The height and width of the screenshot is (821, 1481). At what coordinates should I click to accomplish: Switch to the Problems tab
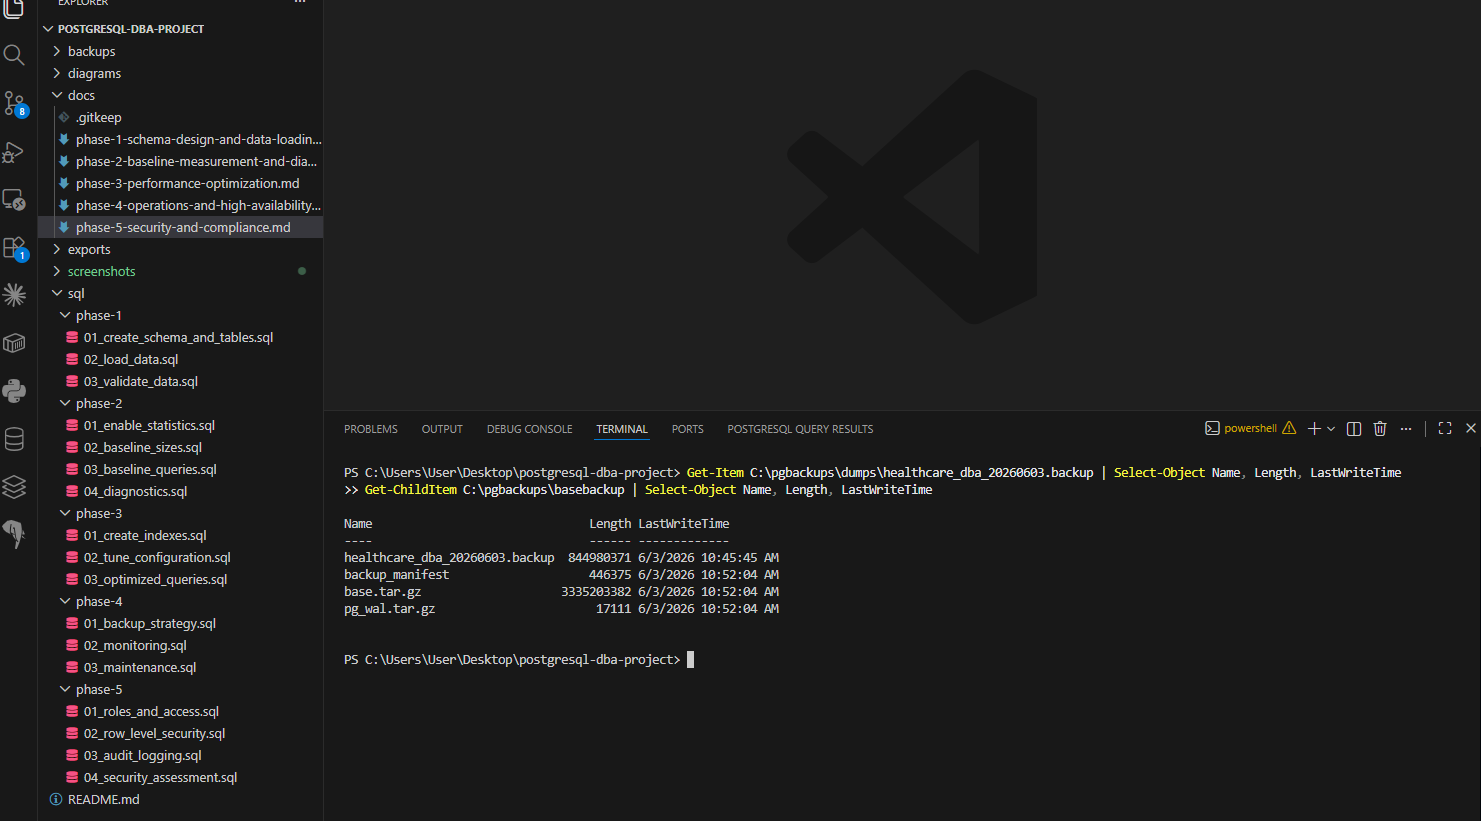(371, 429)
